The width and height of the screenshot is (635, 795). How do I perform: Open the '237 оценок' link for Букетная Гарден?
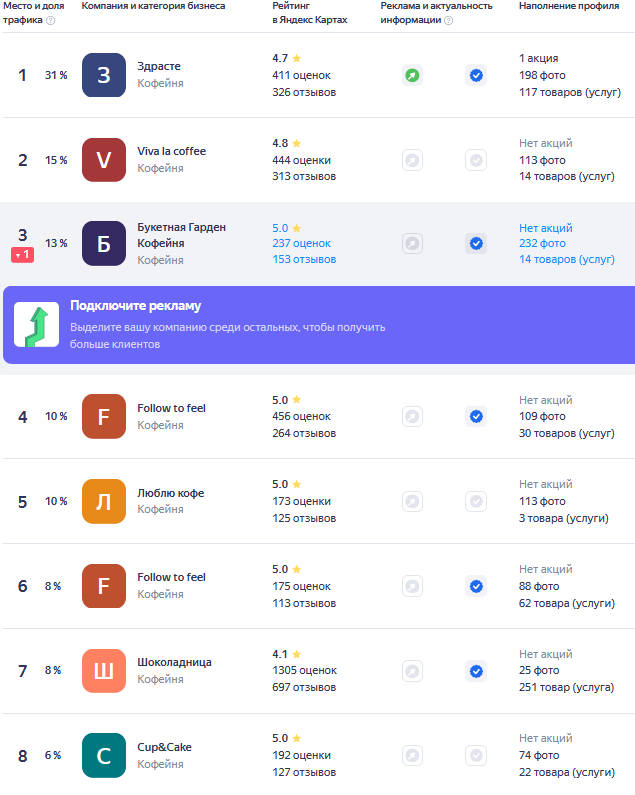point(301,243)
